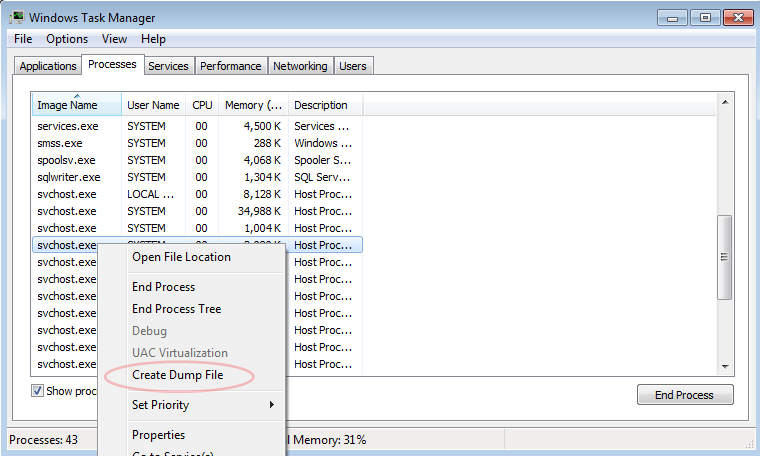Close the Task Manager window
This screenshot has height=456, width=760.
pyautogui.click(x=738, y=18)
